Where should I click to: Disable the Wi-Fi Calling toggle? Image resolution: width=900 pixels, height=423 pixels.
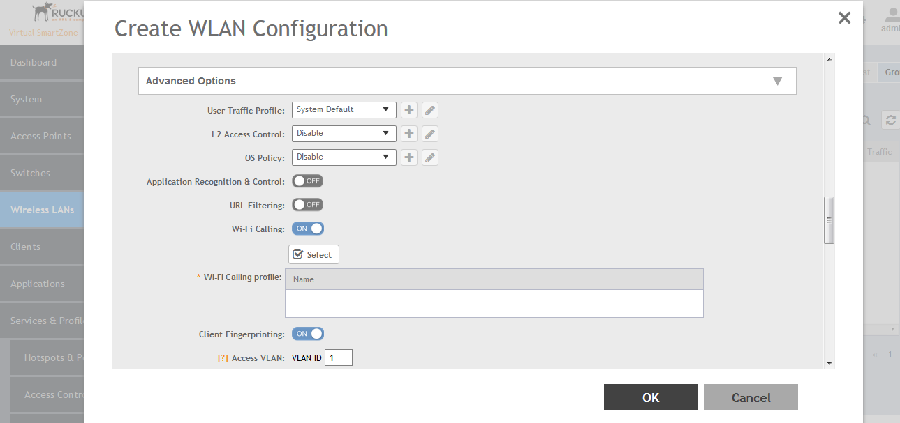pyautogui.click(x=307, y=229)
